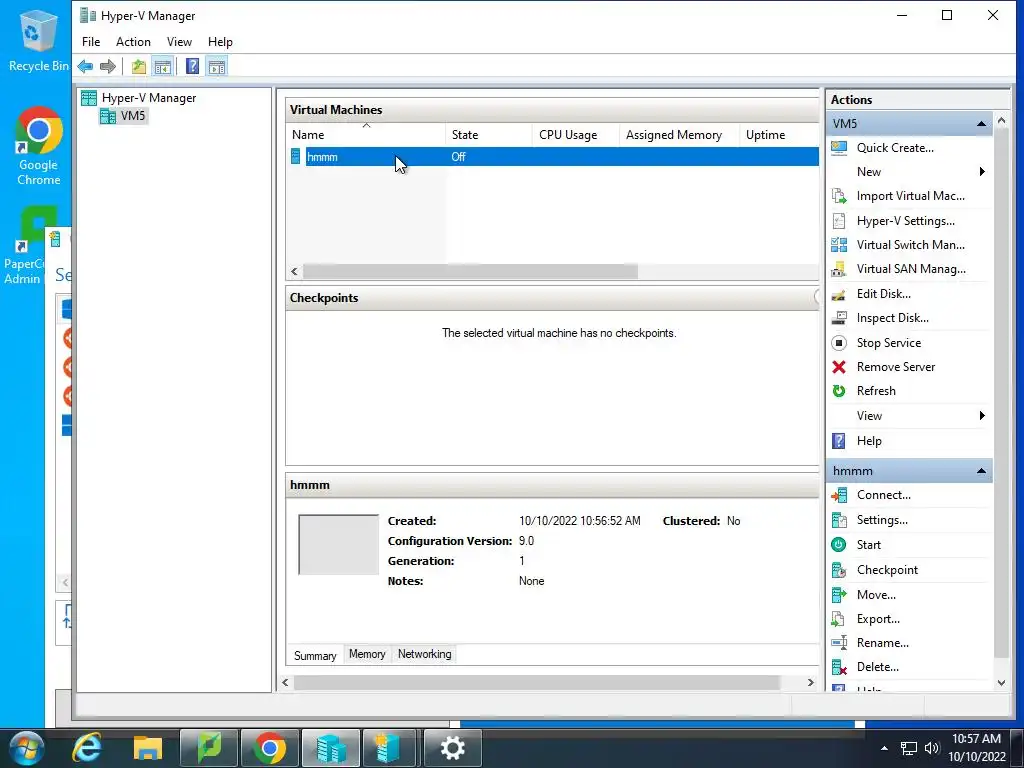
Task: Click the green Refresh icon
Action: click(839, 391)
